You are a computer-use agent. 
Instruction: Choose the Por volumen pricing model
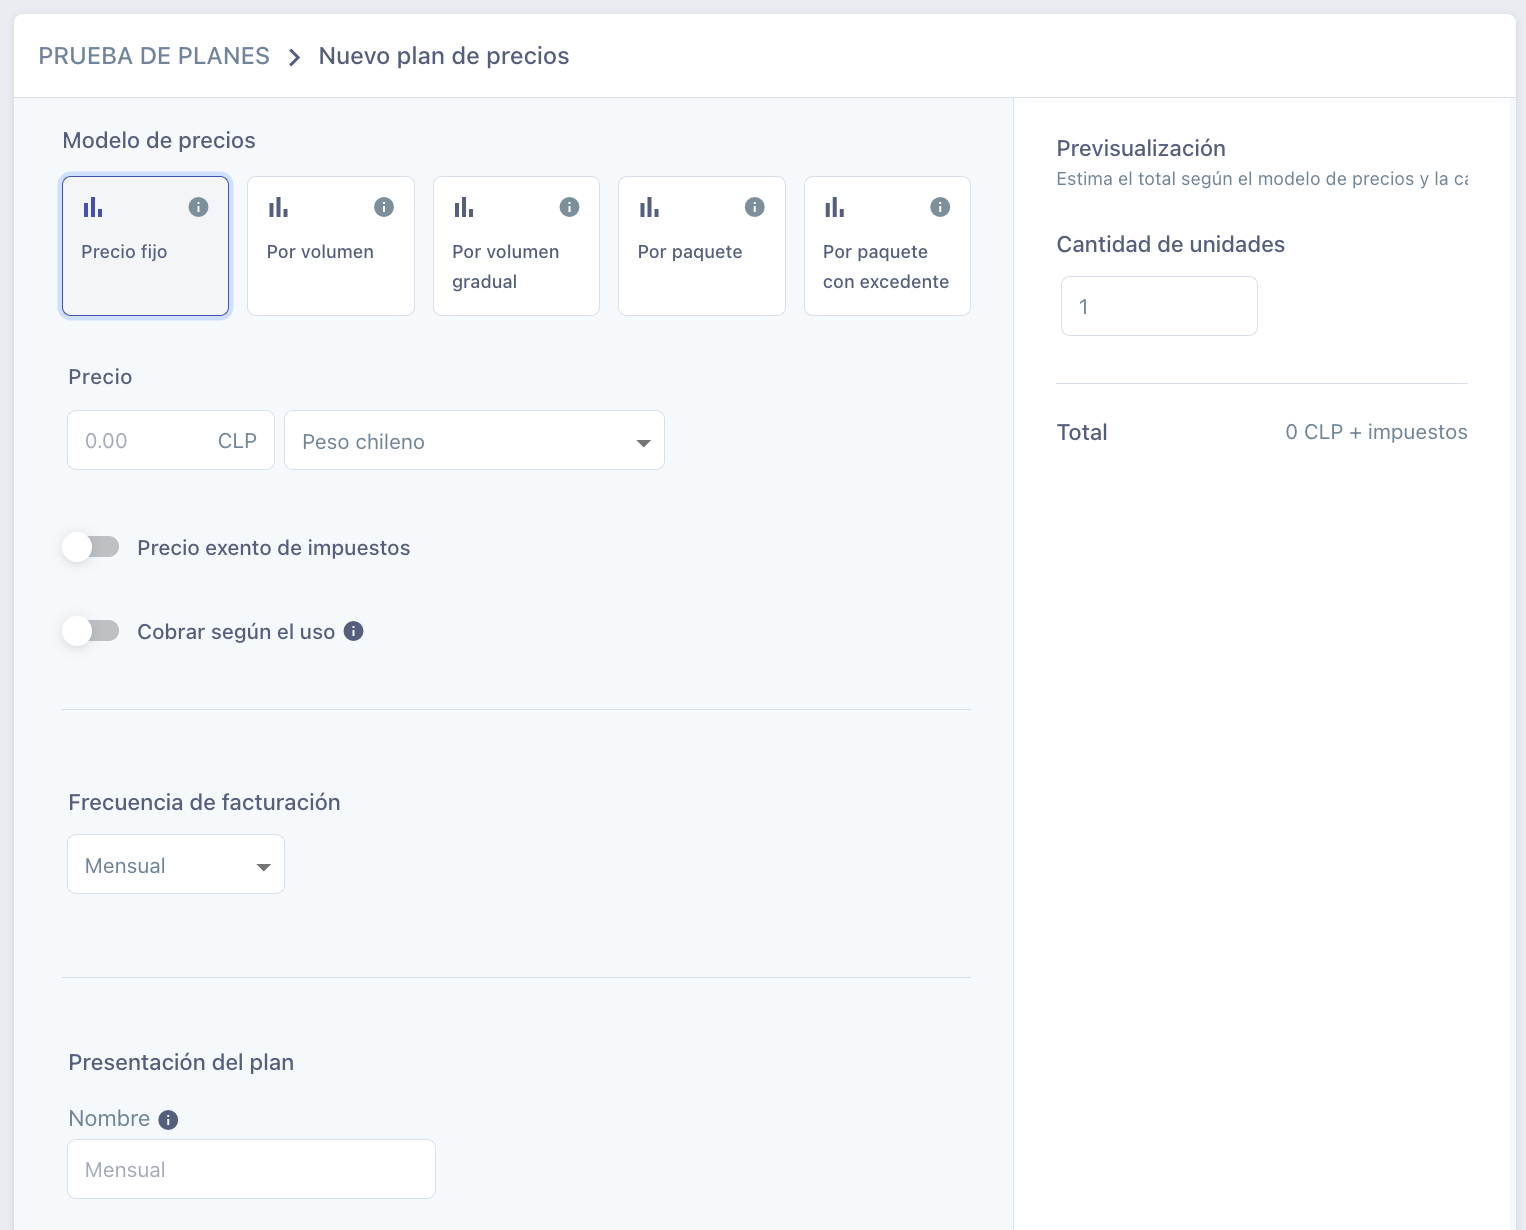pos(331,246)
